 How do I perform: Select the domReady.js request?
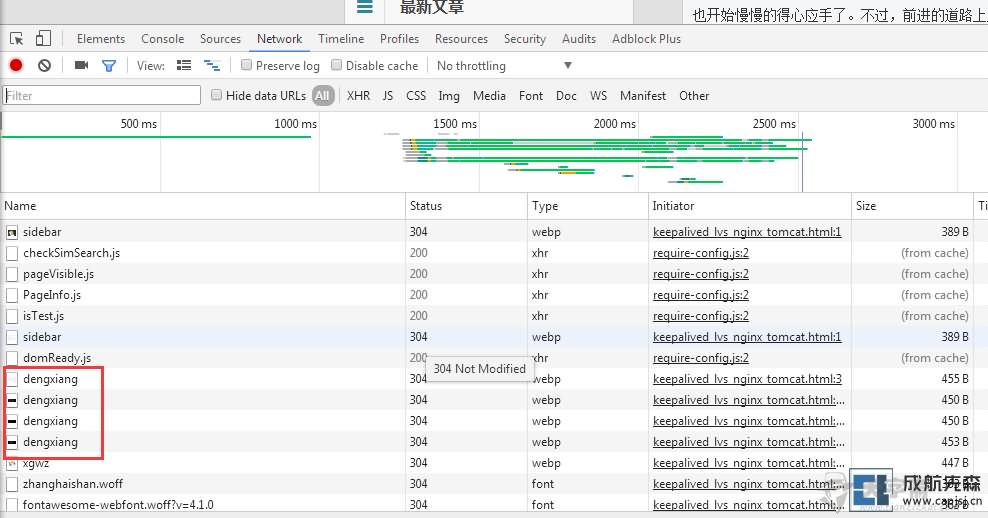click(x=57, y=358)
